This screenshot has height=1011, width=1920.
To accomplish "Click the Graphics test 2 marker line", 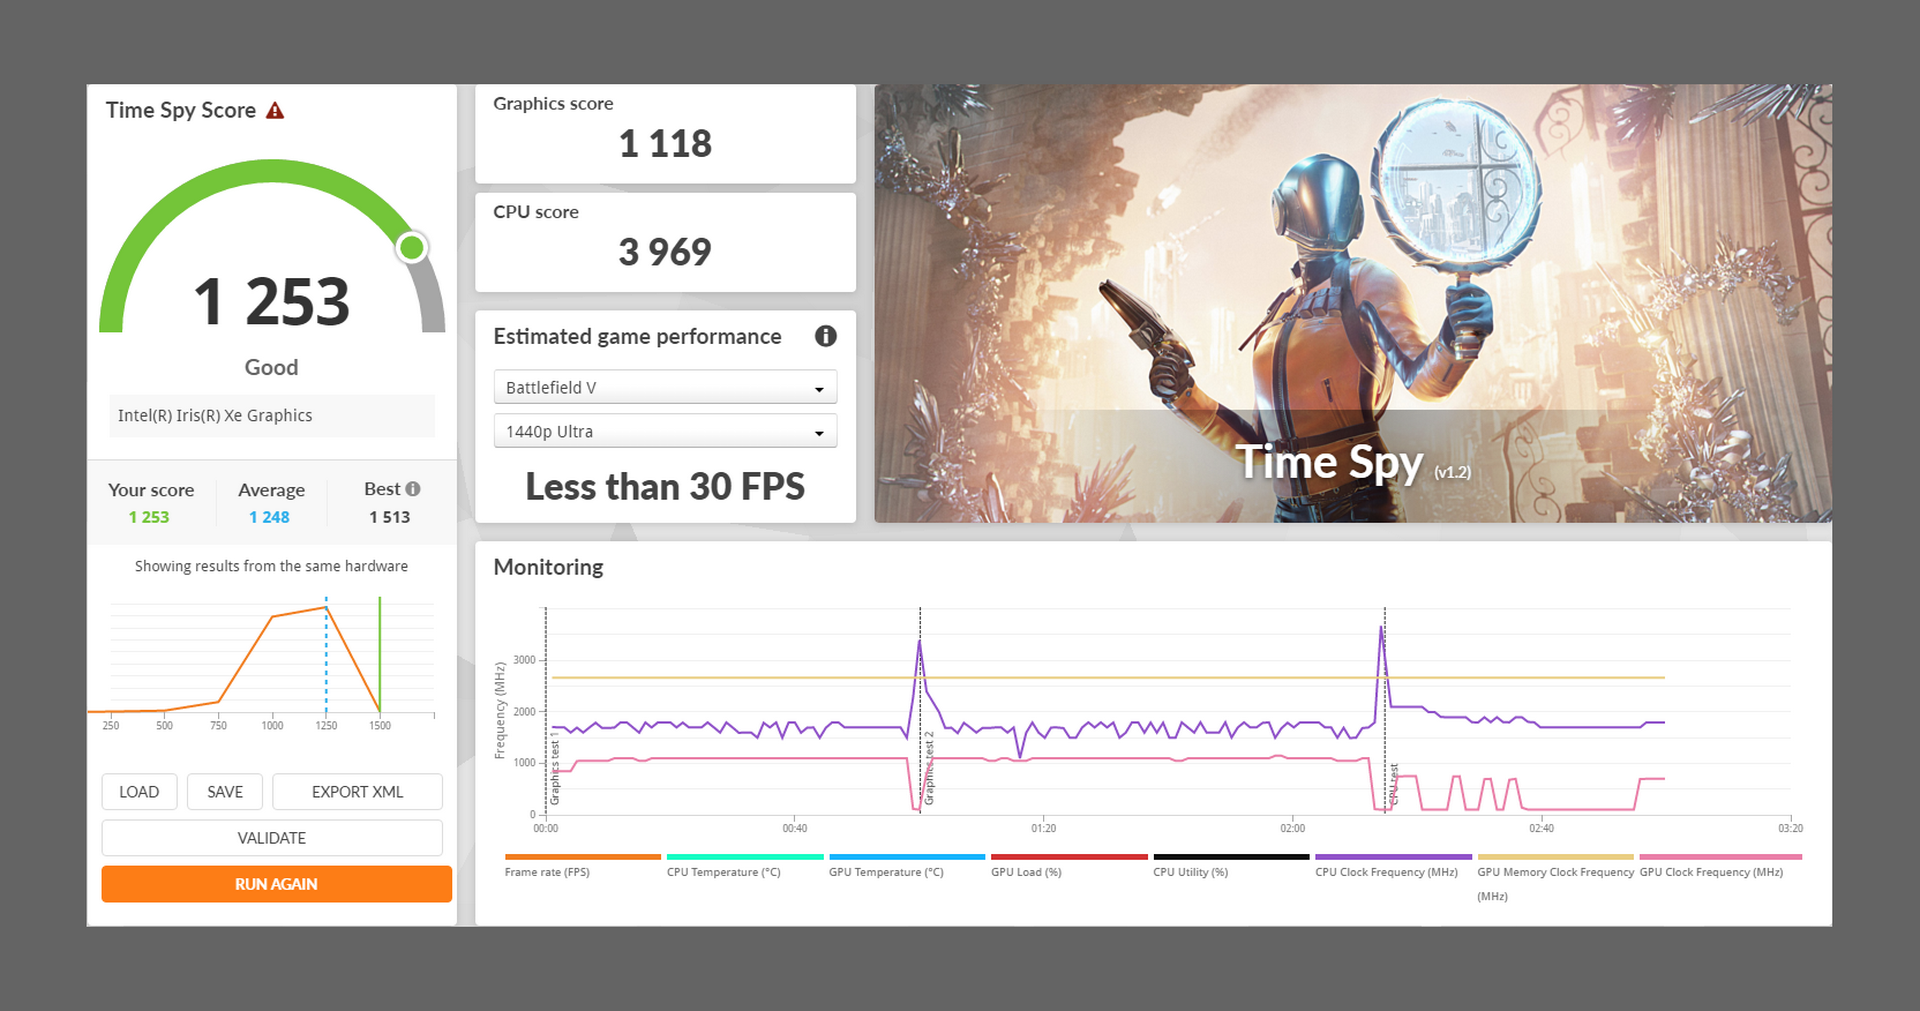I will tap(920, 710).
